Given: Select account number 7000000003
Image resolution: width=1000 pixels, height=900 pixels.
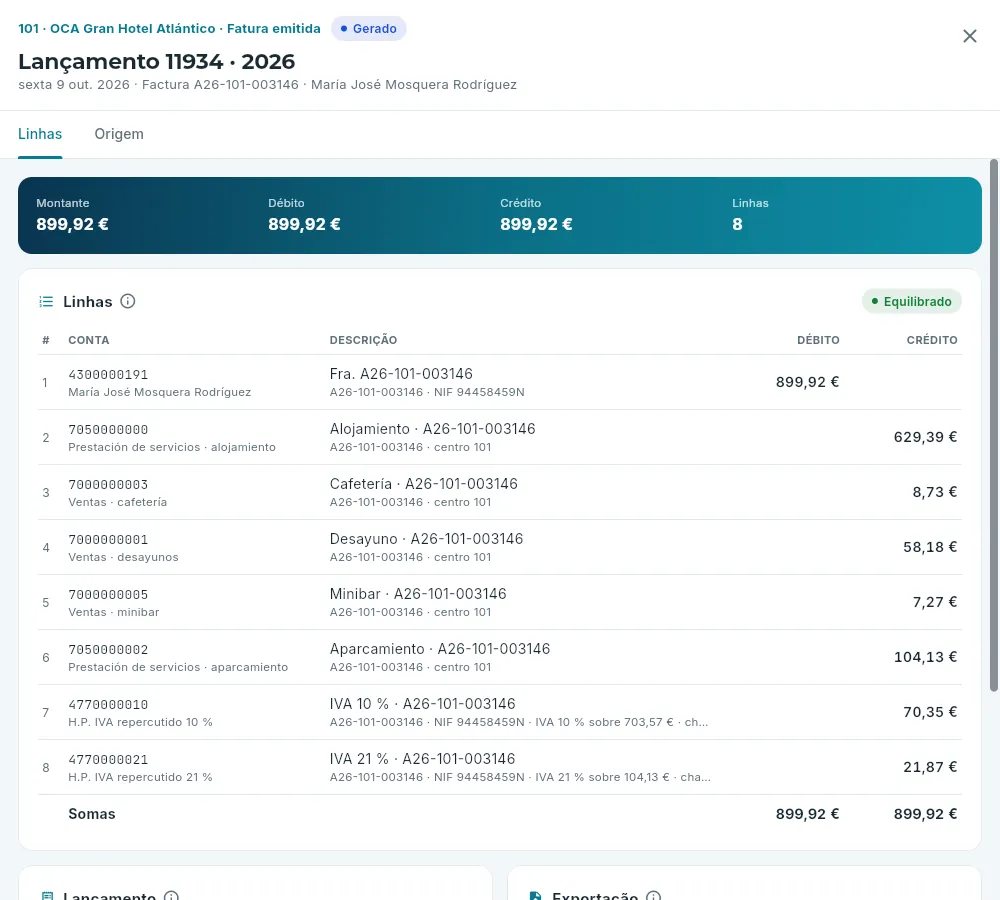Looking at the screenshot, I should (x=108, y=484).
